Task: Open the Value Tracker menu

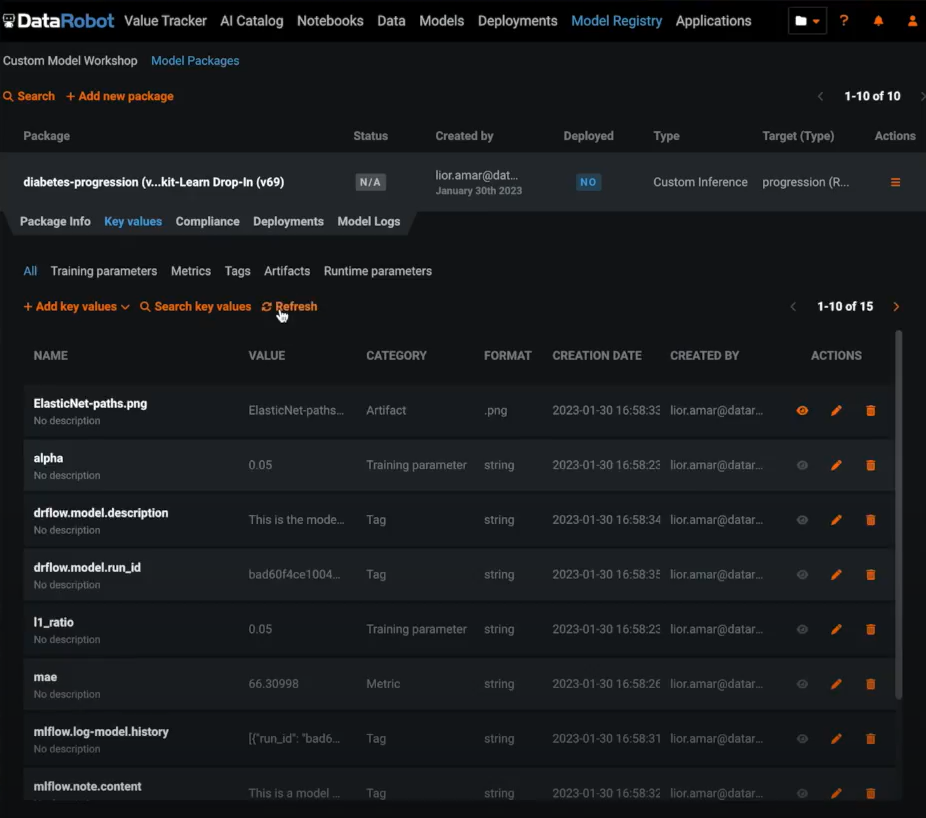Action: pyautogui.click(x=165, y=21)
